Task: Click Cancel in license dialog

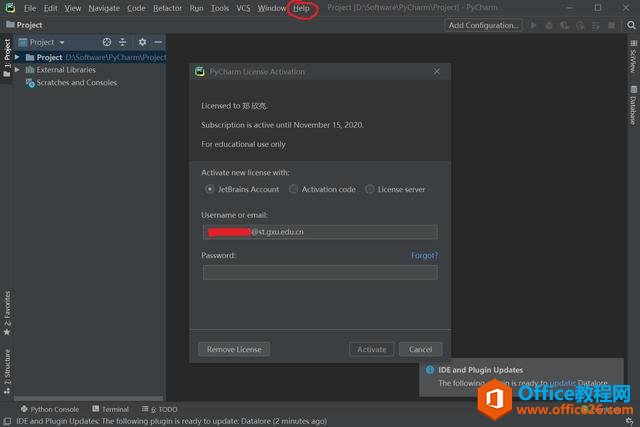Action: 420,349
